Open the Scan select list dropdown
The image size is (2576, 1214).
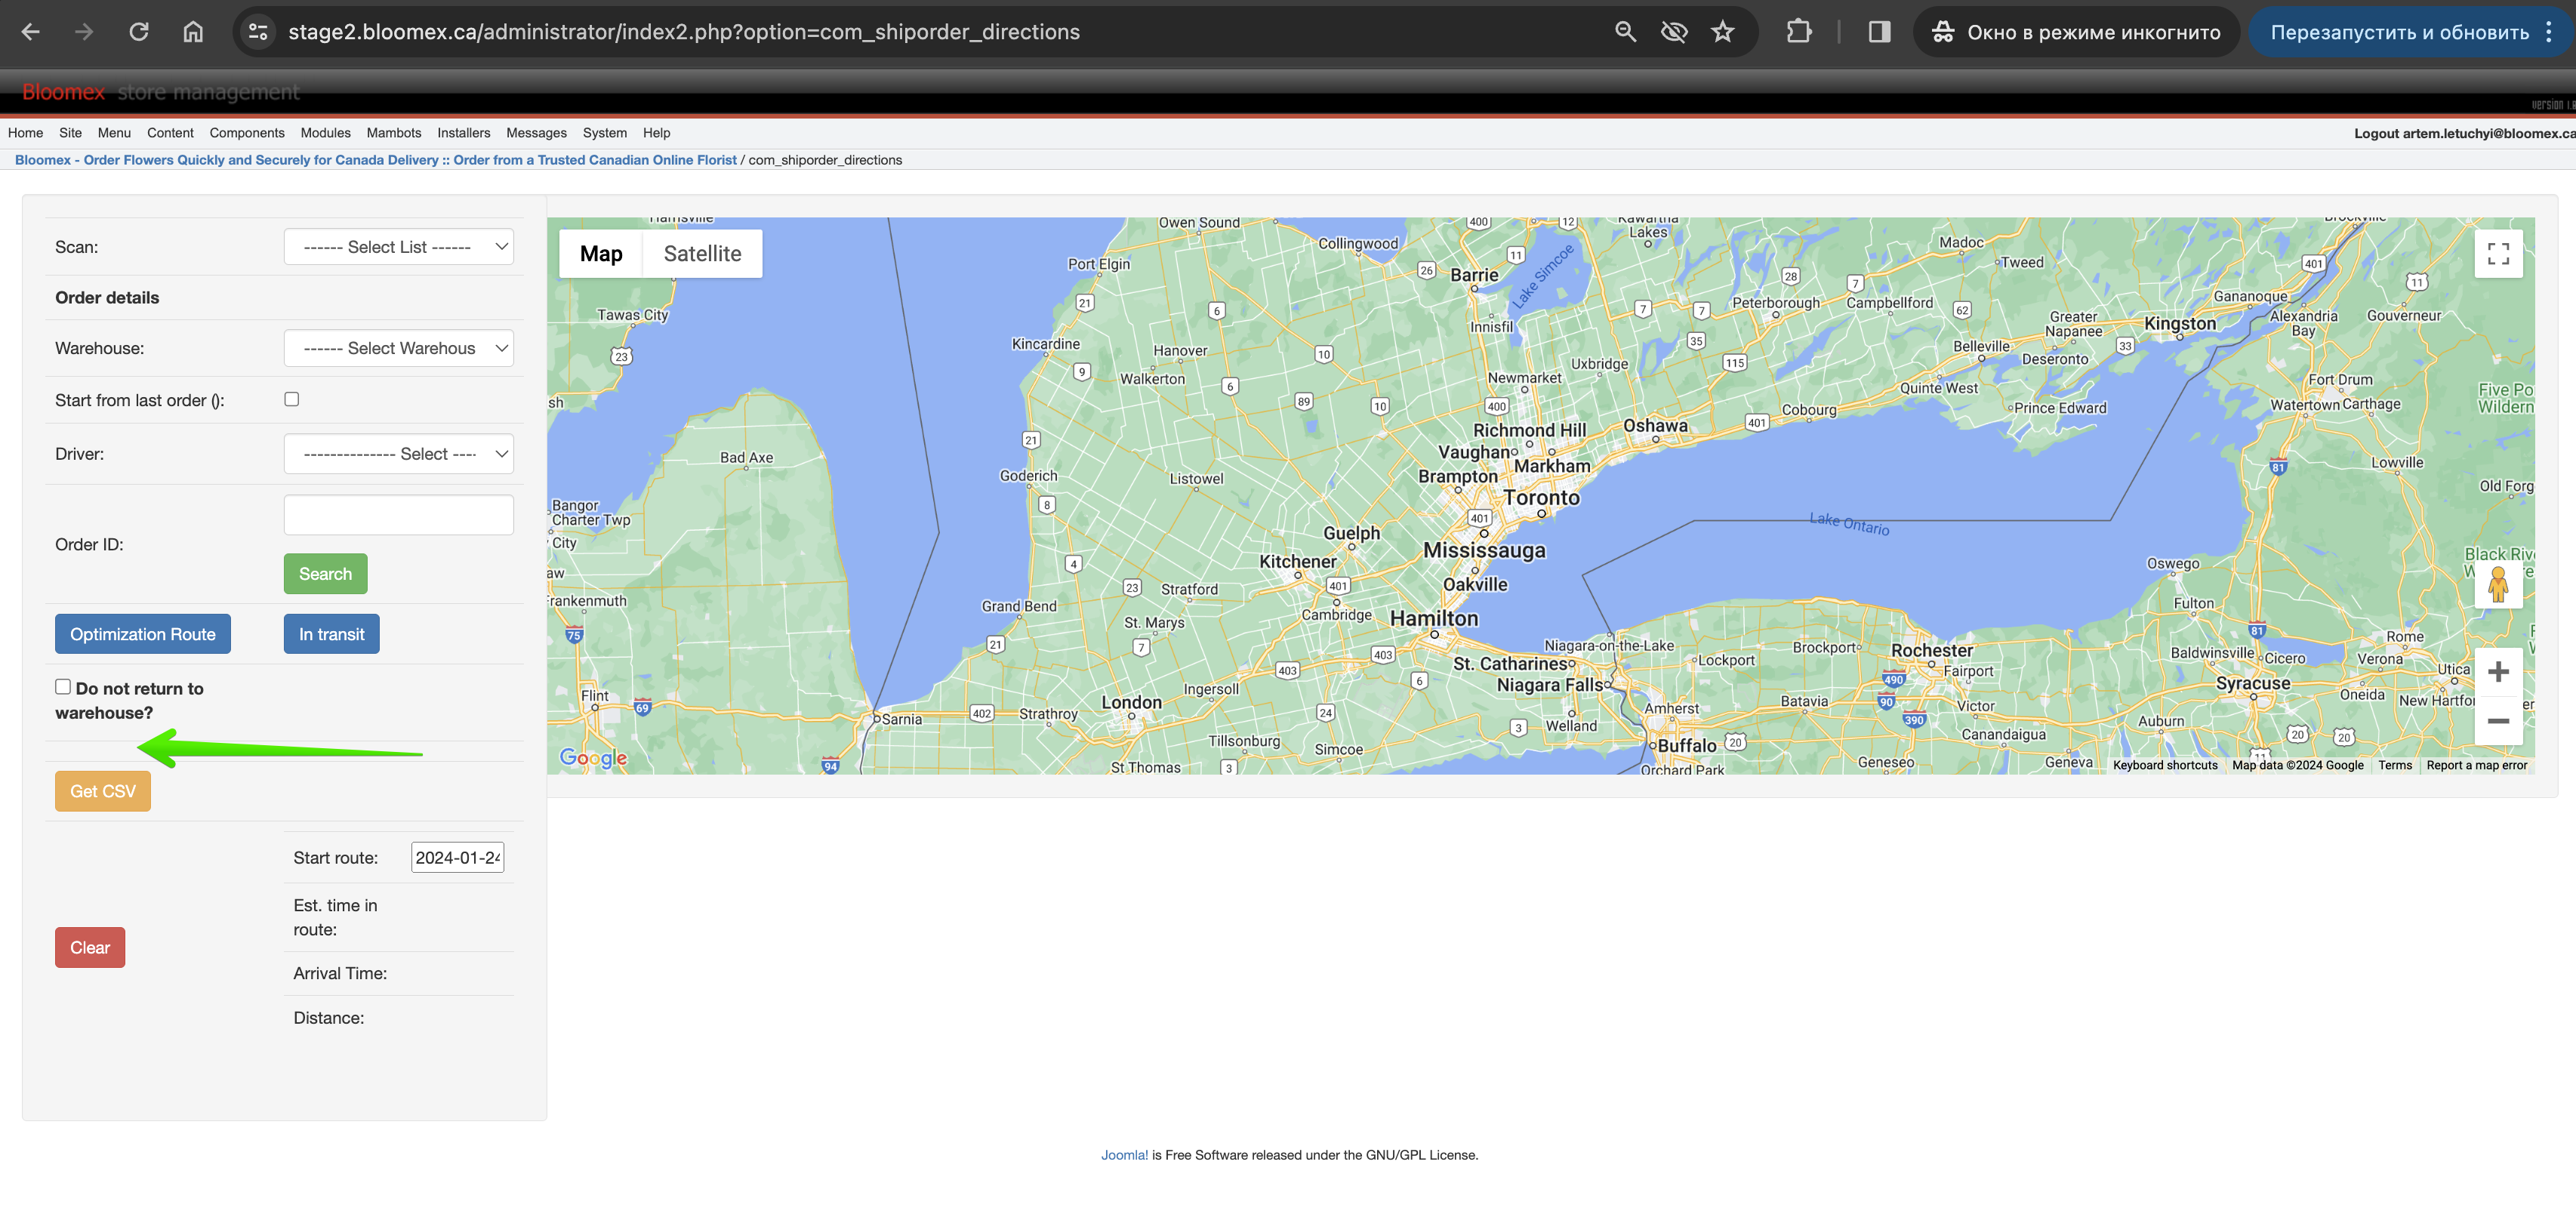pyautogui.click(x=398, y=247)
